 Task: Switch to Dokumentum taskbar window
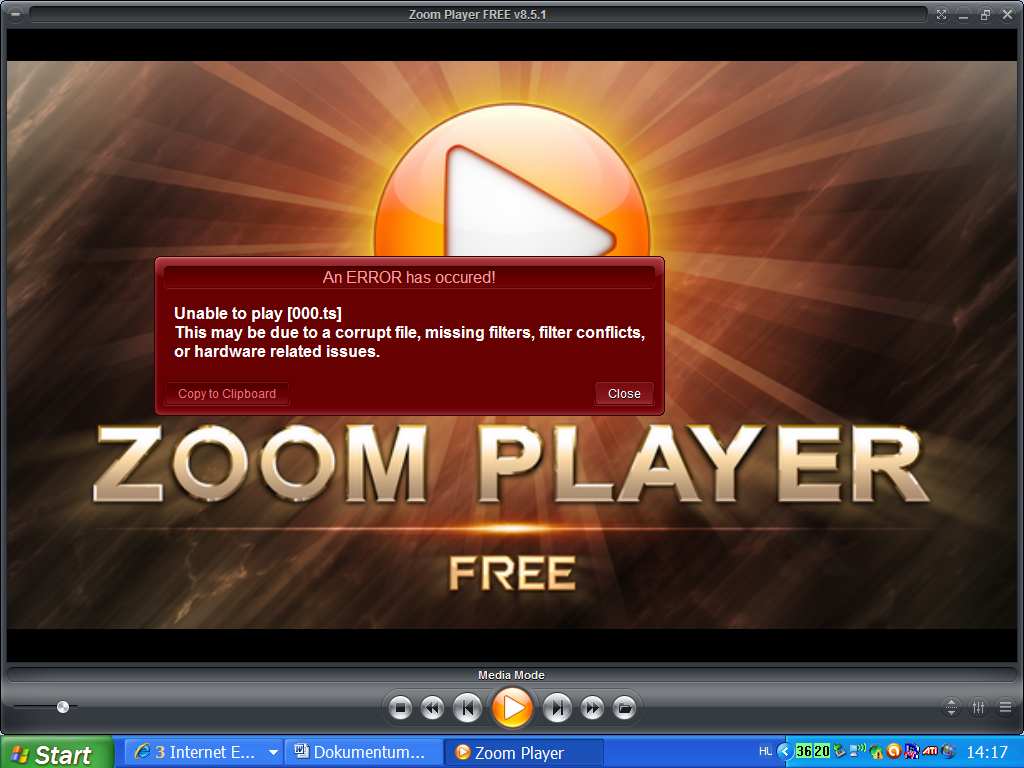(x=363, y=752)
